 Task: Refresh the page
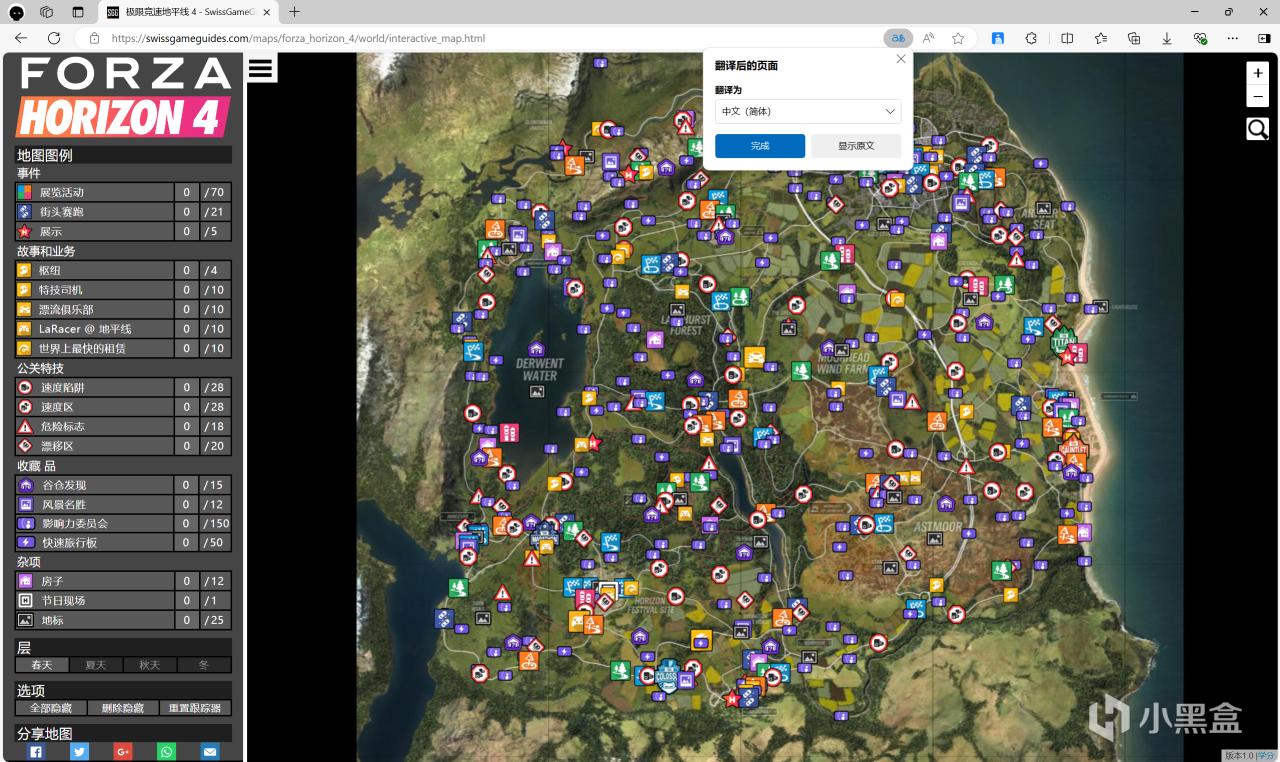54,38
